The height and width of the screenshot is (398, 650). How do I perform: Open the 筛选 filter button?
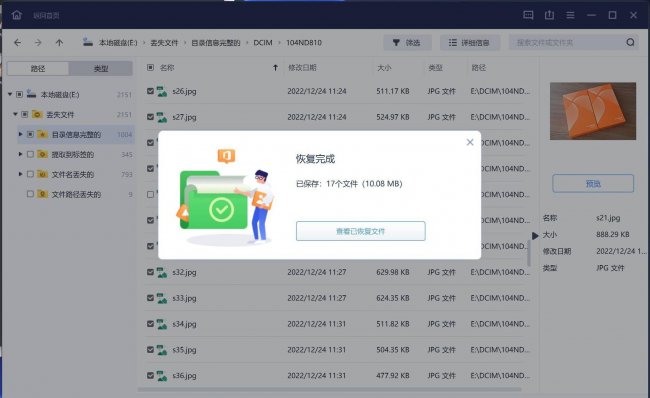[x=407, y=42]
